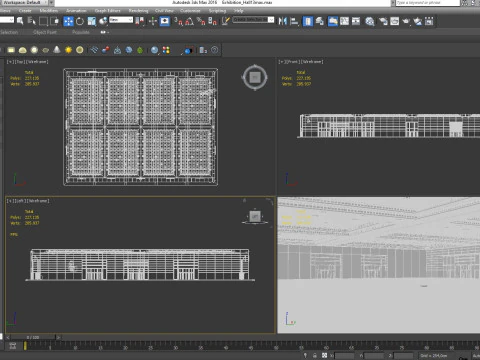
Task: Open Mini Curve Editor beside the track bar
Action: (x=13, y=346)
